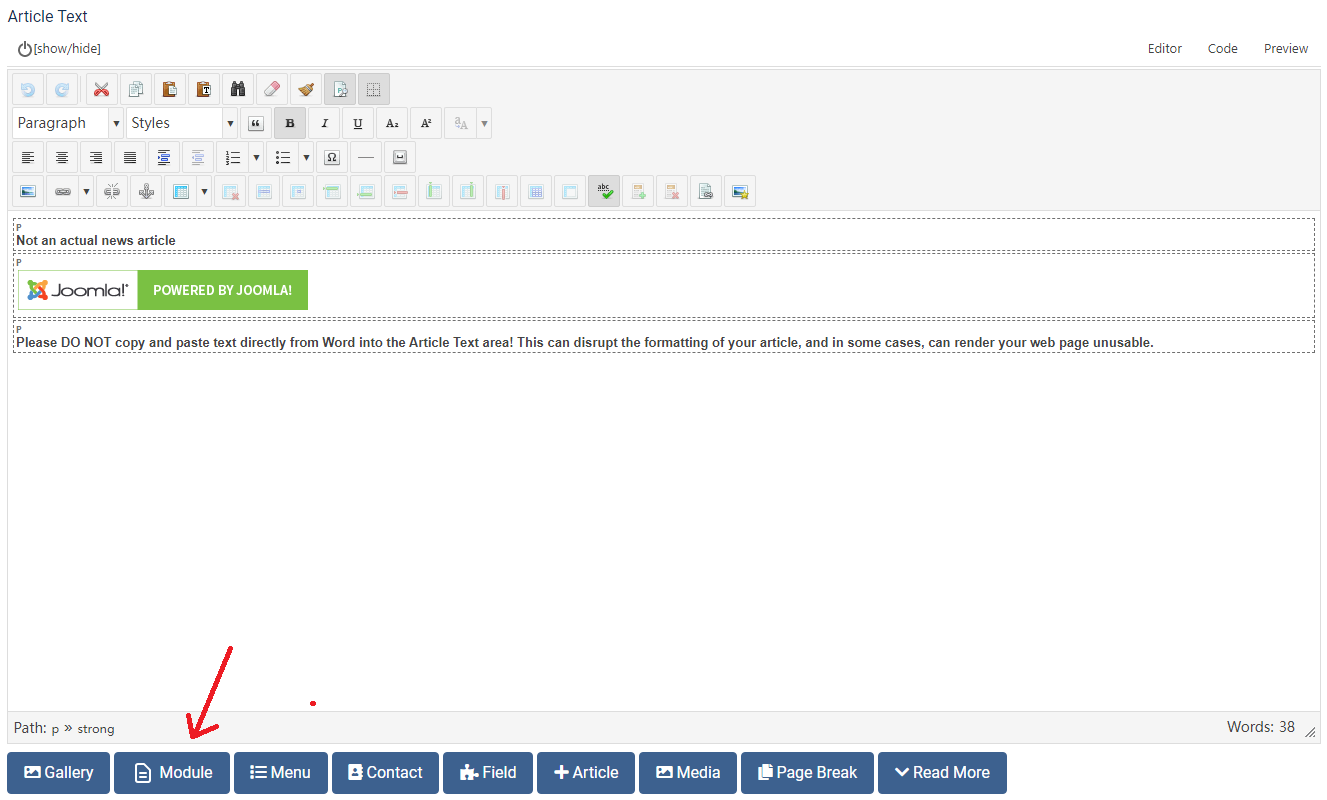Toggle visual guides dotted grid icon
This screenshot has height=800, width=1327.
tap(373, 90)
